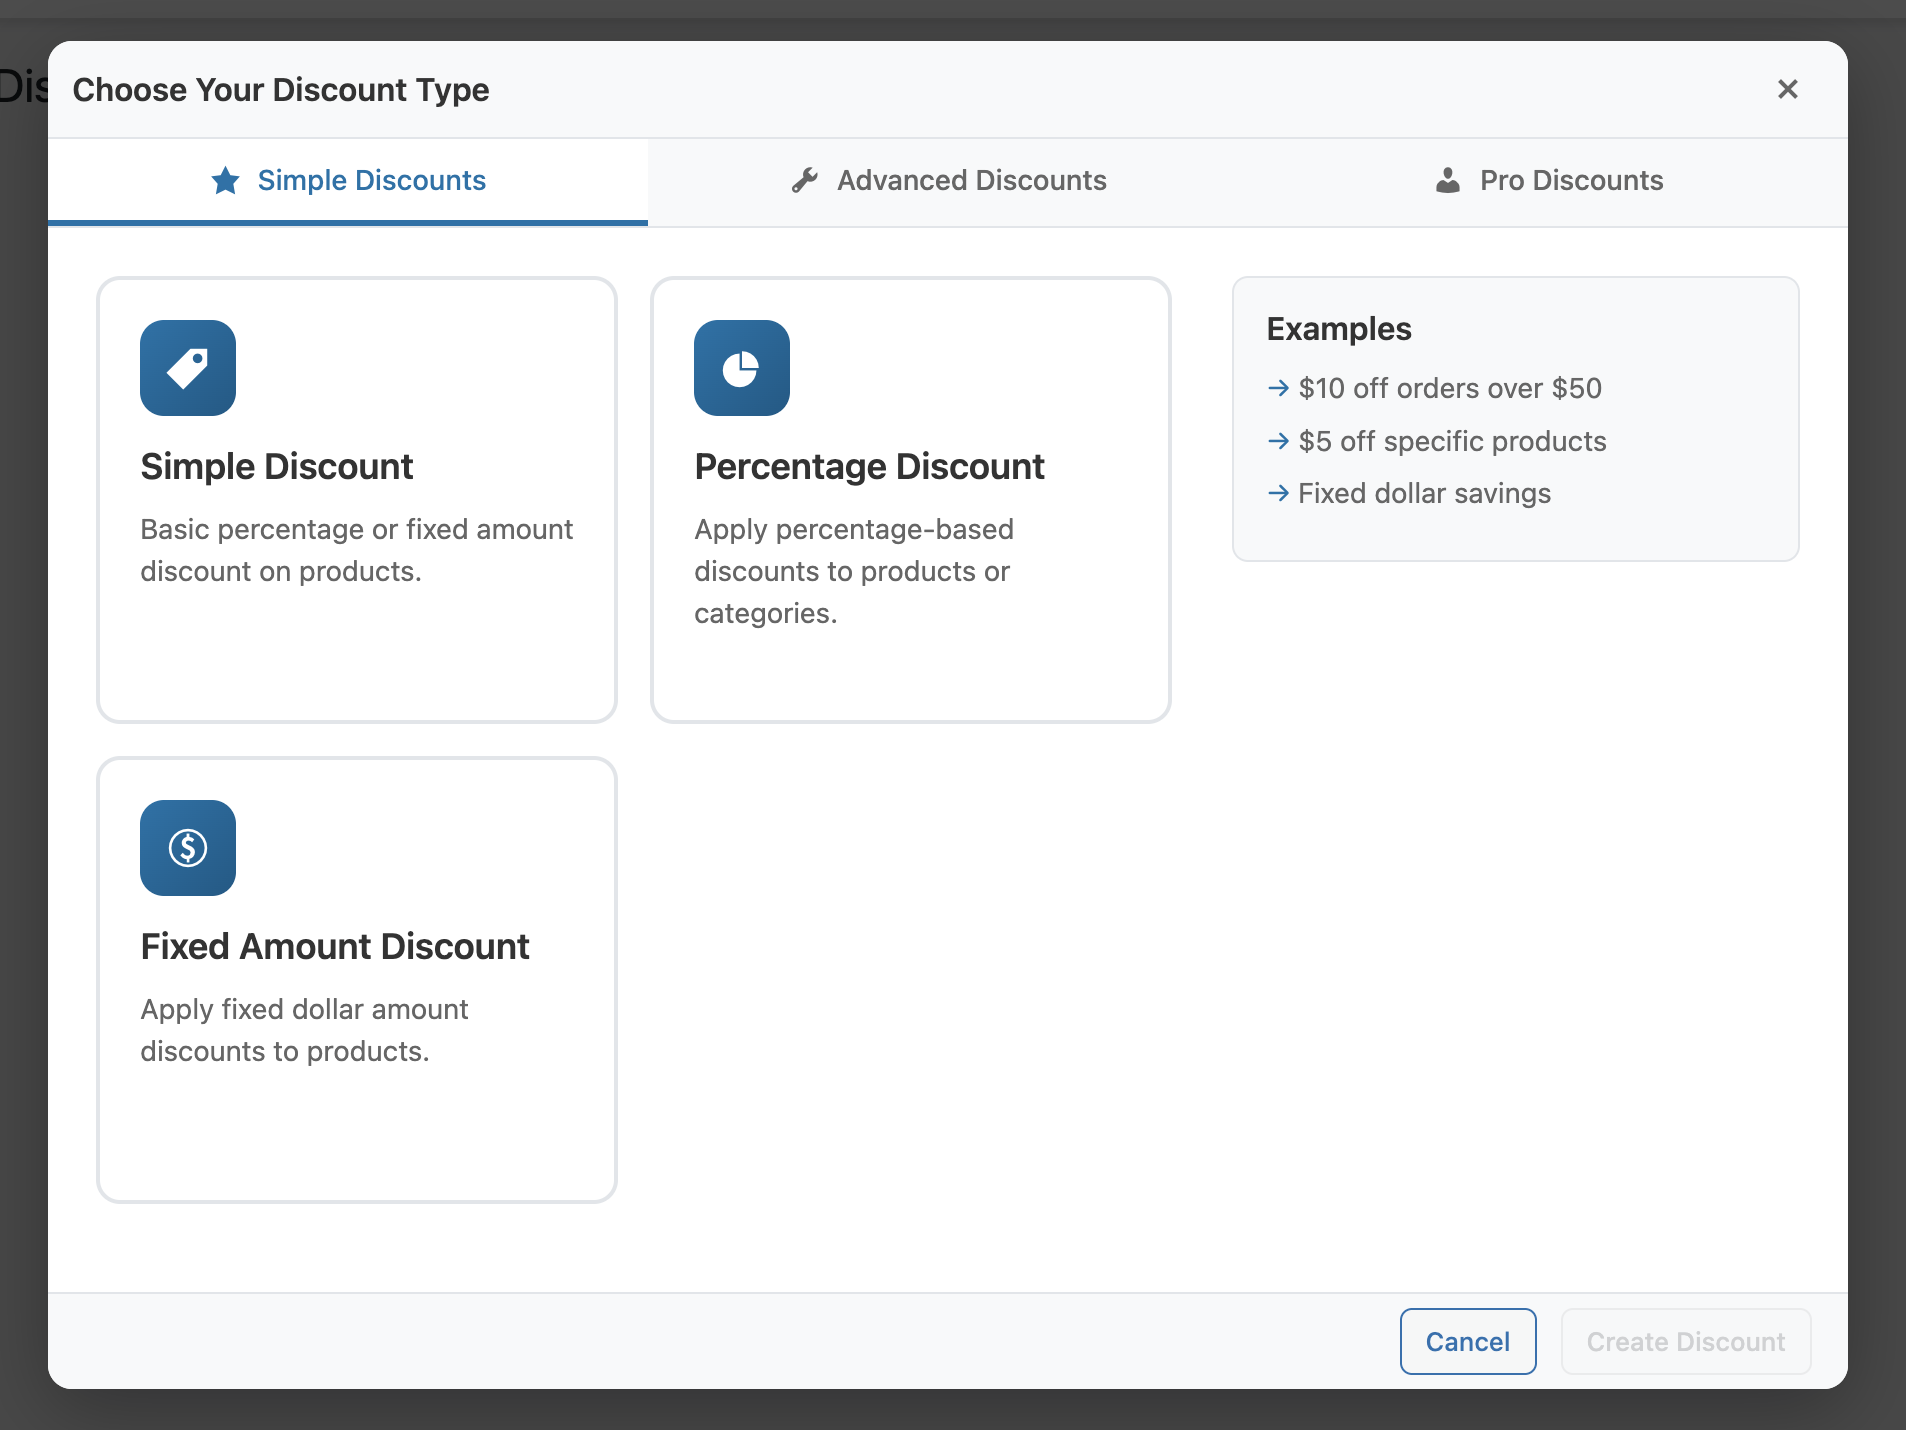The height and width of the screenshot is (1430, 1906).
Task: Click the Examples panel heading
Action: [x=1339, y=329]
